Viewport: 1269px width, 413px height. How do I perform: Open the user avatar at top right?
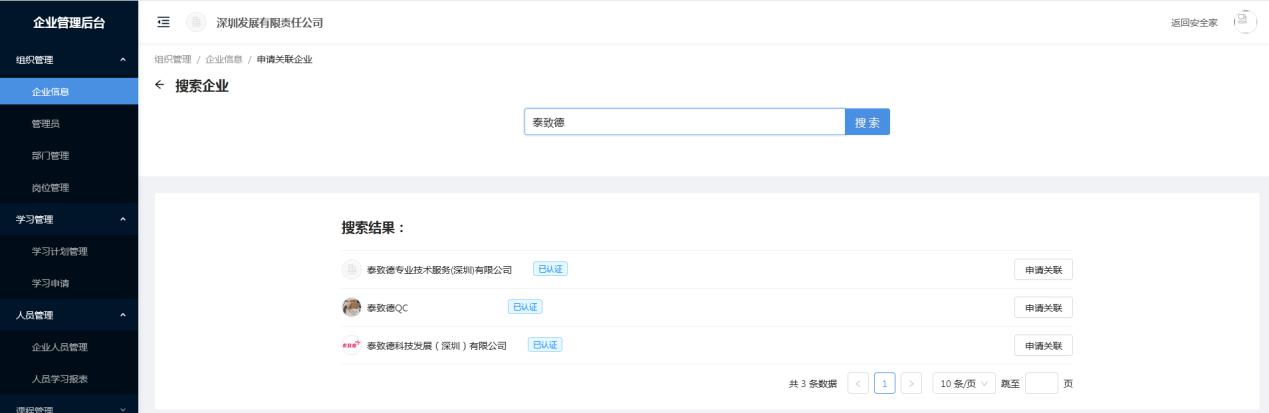(1244, 21)
